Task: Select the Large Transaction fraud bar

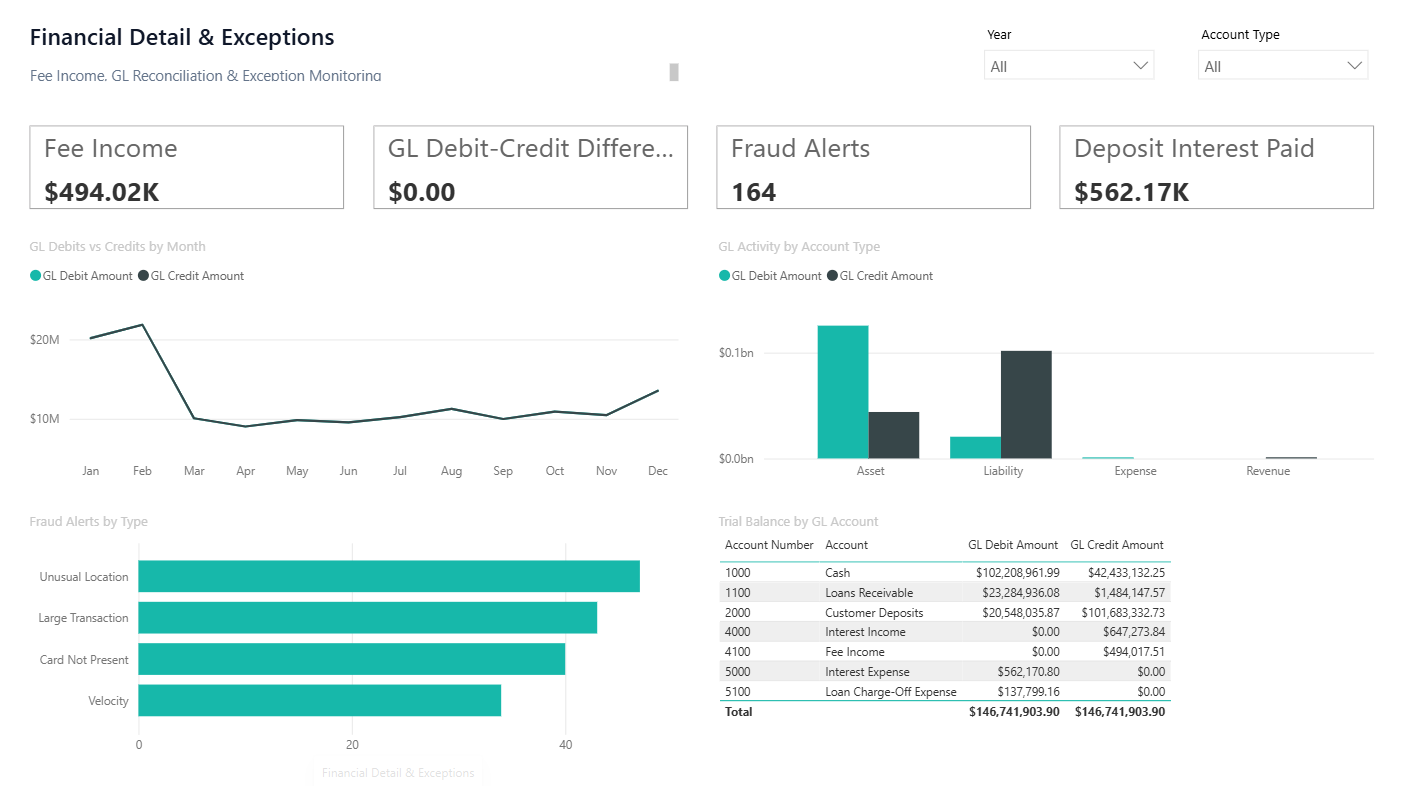Action: pos(368,617)
